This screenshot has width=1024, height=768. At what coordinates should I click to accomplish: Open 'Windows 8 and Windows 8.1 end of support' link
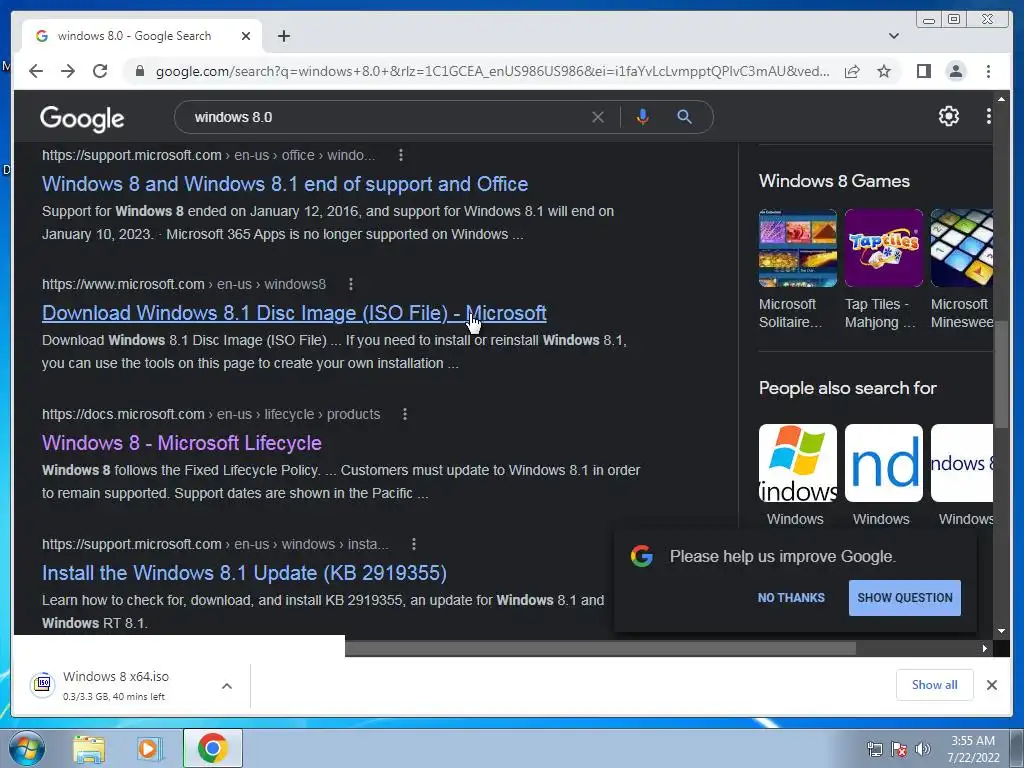285,184
